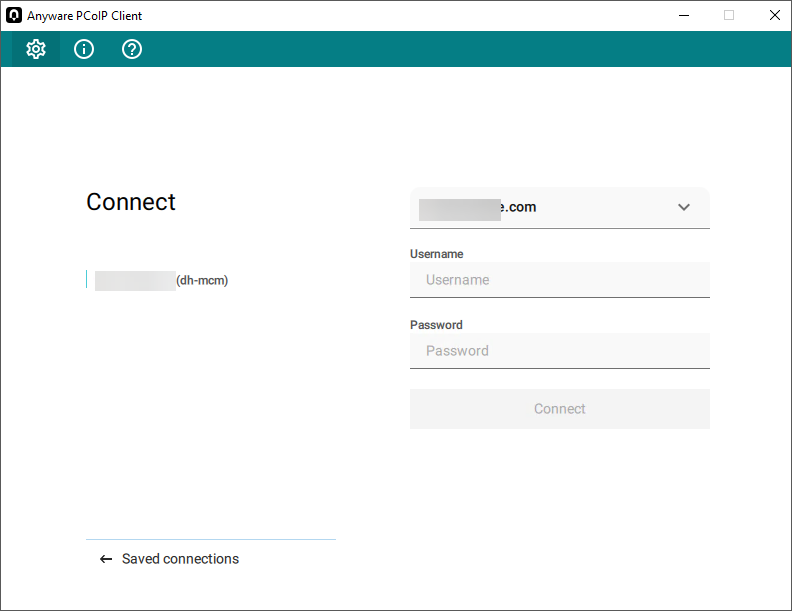The width and height of the screenshot is (792, 611).
Task: Click the Anyware PCoIP Client app logo
Action: tap(14, 15)
